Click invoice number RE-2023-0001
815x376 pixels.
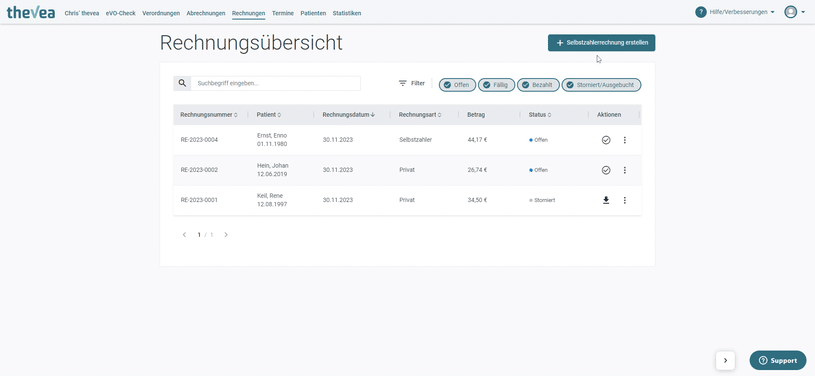coord(199,200)
